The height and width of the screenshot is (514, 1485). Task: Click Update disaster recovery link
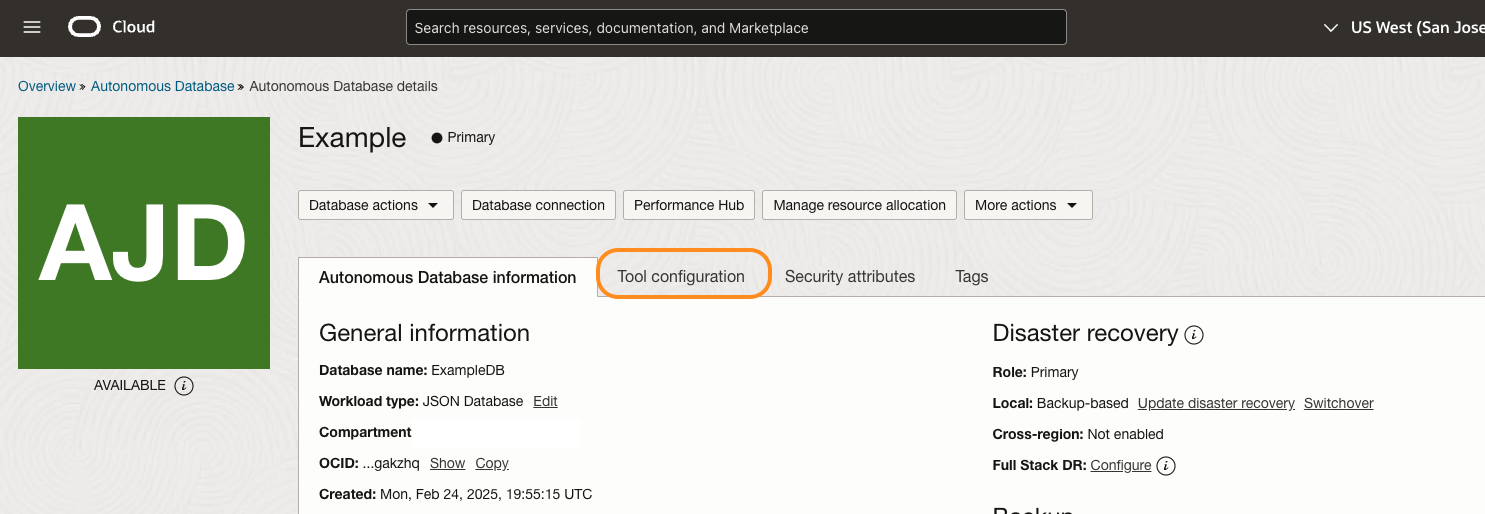1216,403
